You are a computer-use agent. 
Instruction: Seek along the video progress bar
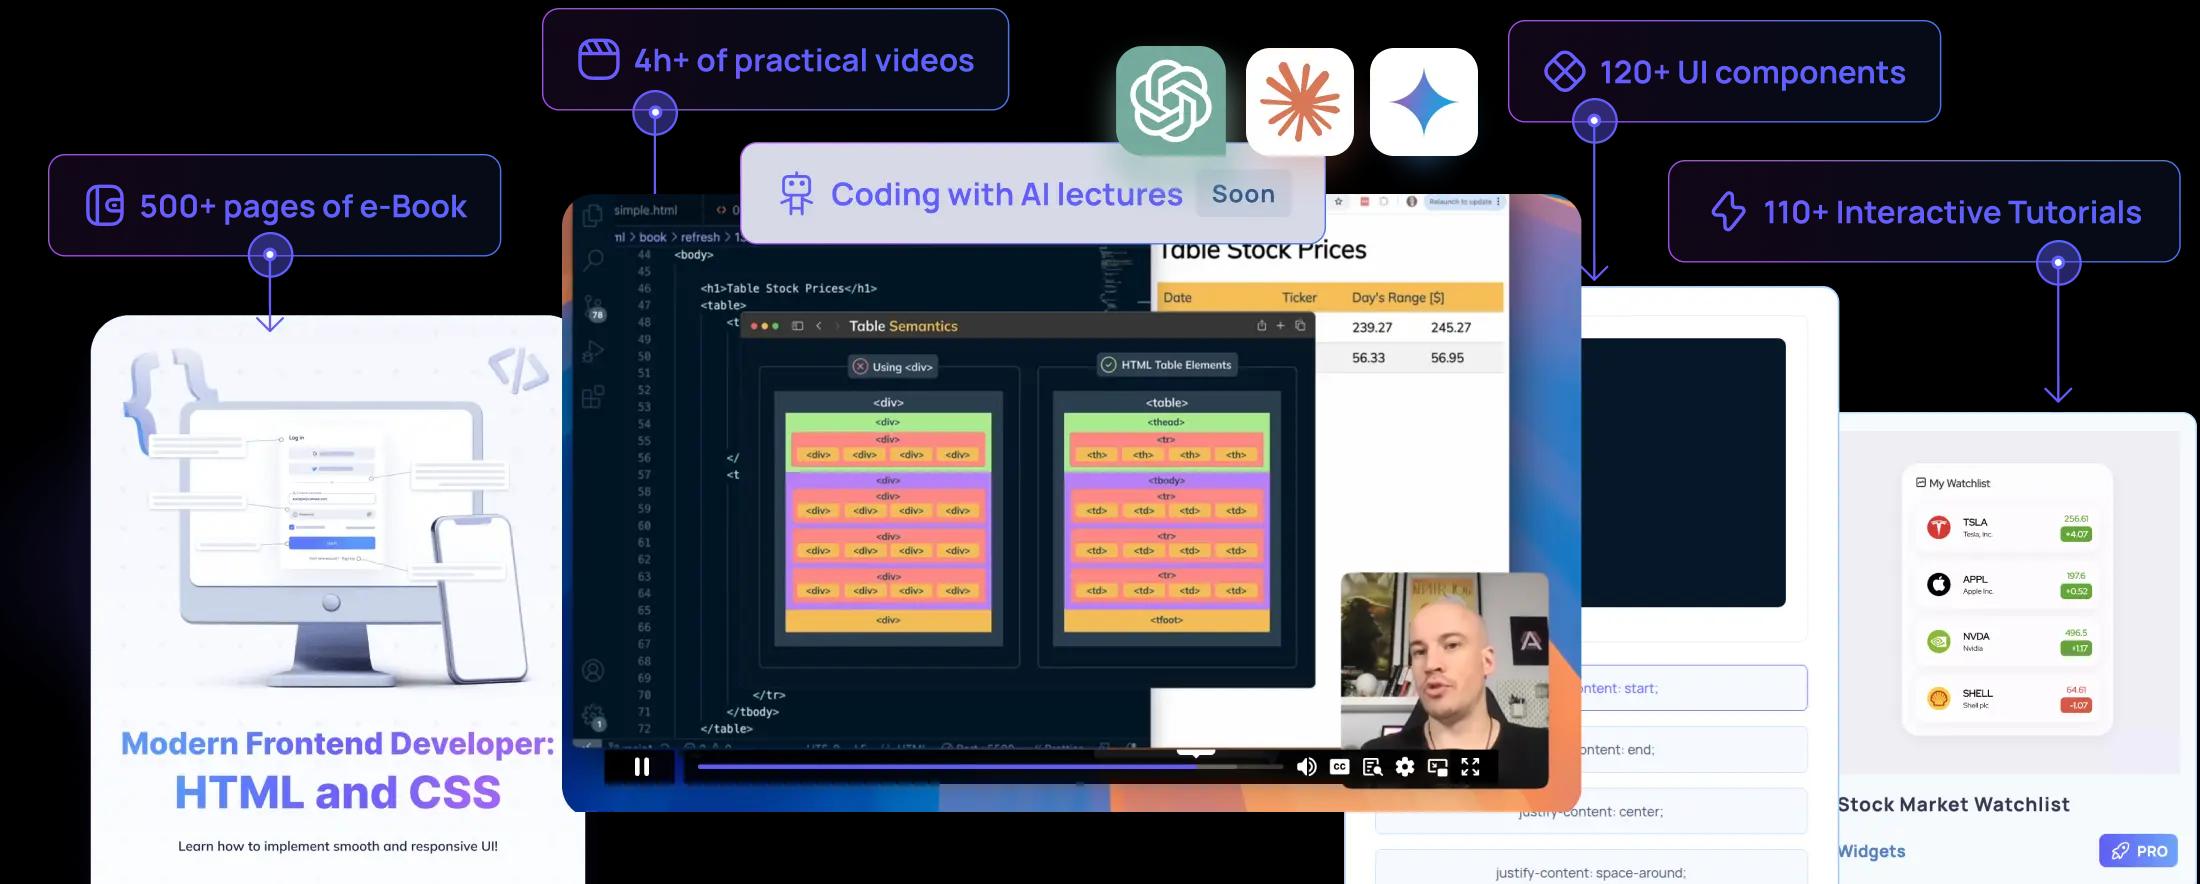990,767
